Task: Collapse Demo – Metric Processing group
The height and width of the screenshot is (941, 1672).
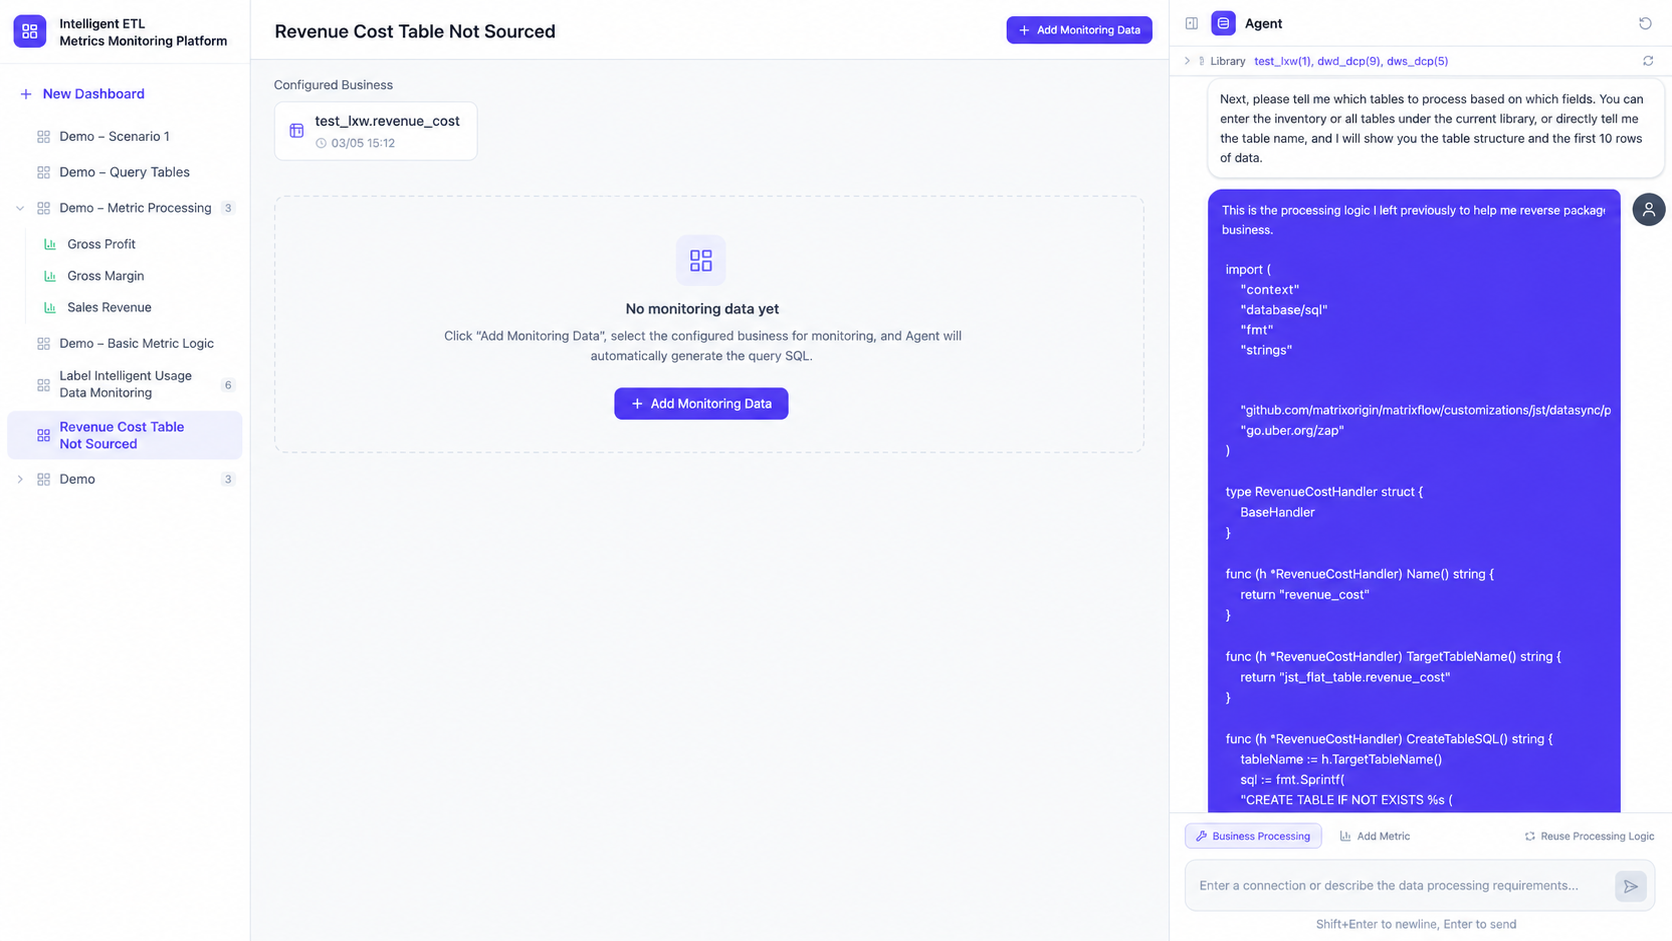Action: (x=20, y=208)
